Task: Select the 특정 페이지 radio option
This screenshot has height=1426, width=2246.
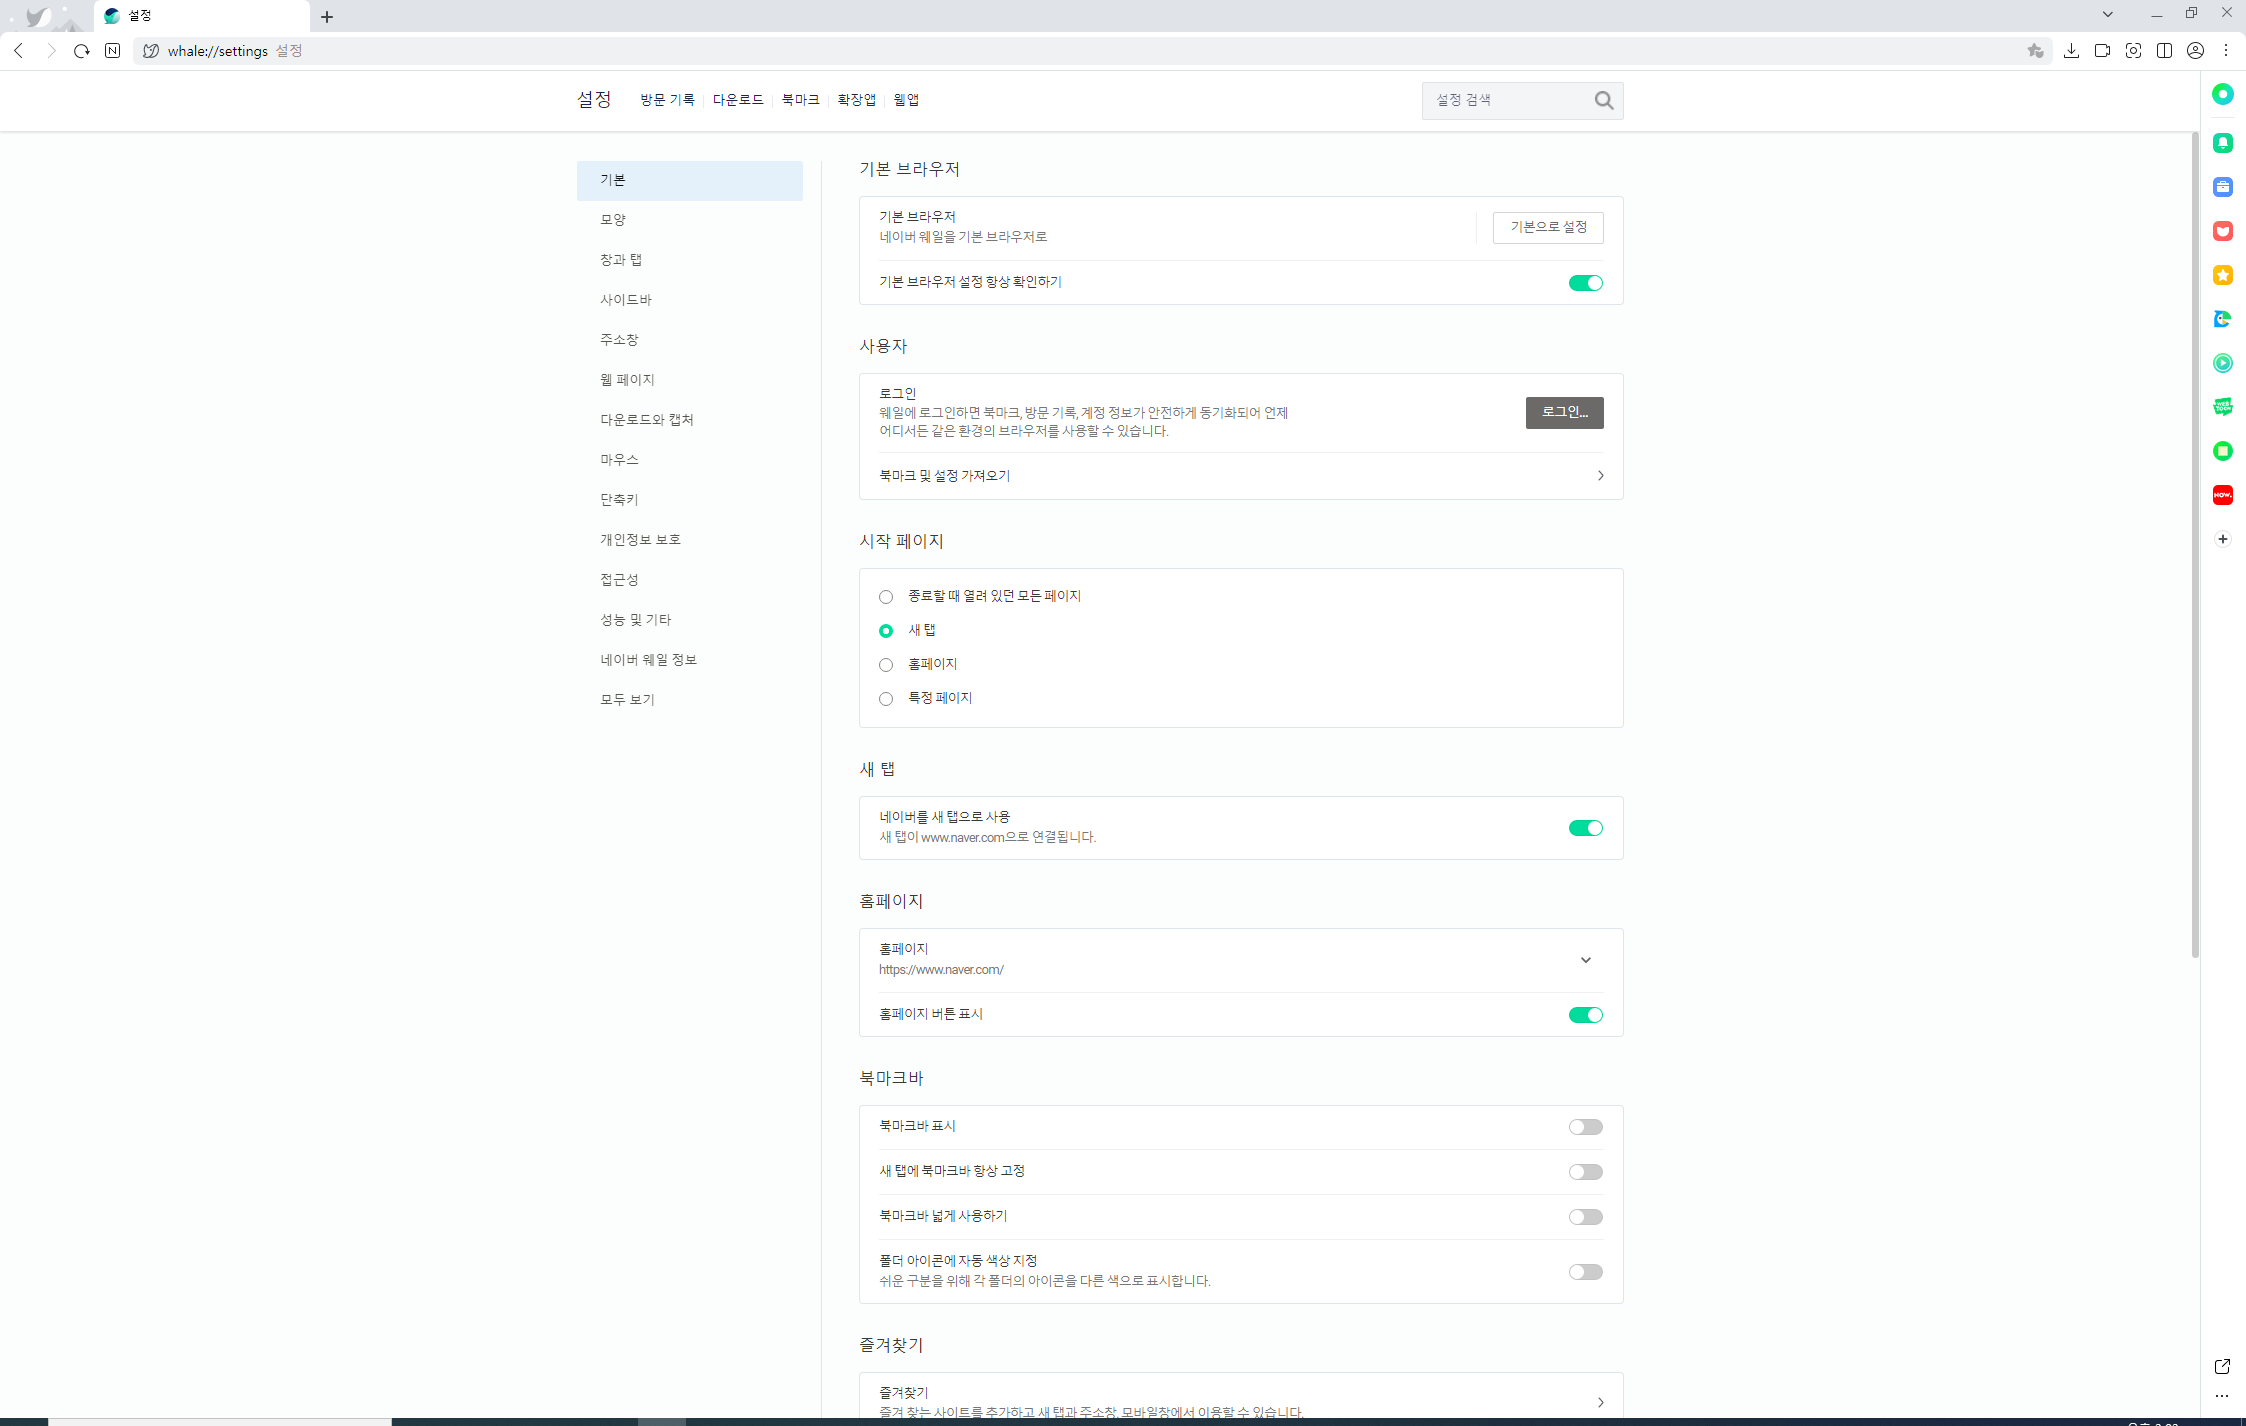Action: pos(886,699)
